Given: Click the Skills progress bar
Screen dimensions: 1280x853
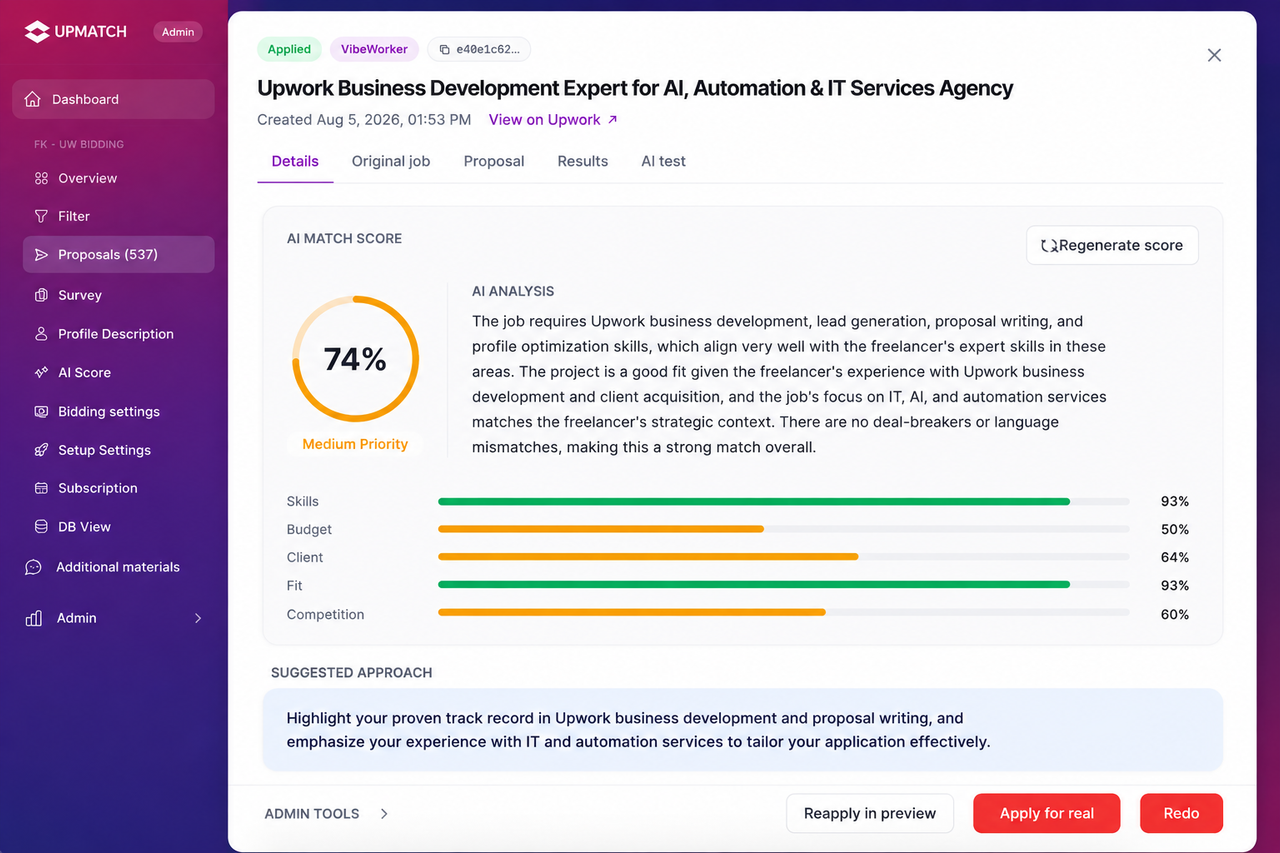Looking at the screenshot, I should (x=784, y=501).
